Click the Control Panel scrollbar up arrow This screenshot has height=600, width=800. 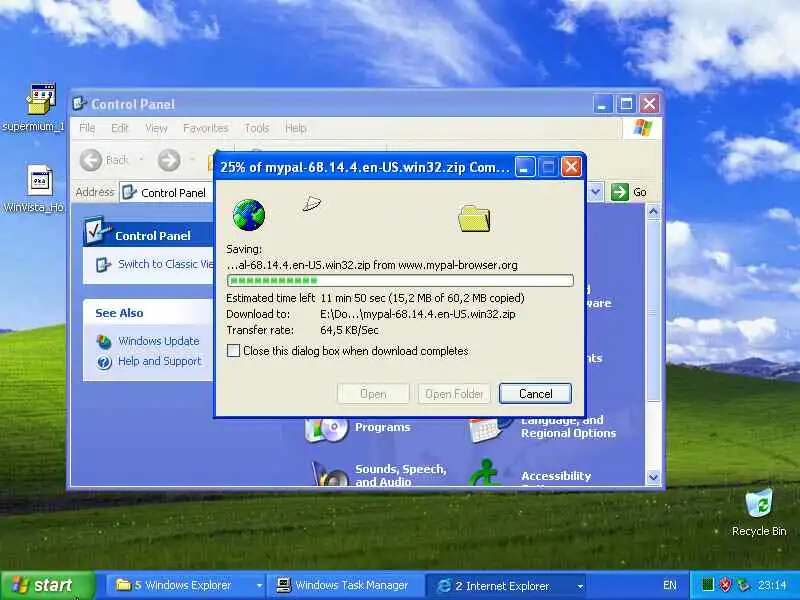coord(654,211)
